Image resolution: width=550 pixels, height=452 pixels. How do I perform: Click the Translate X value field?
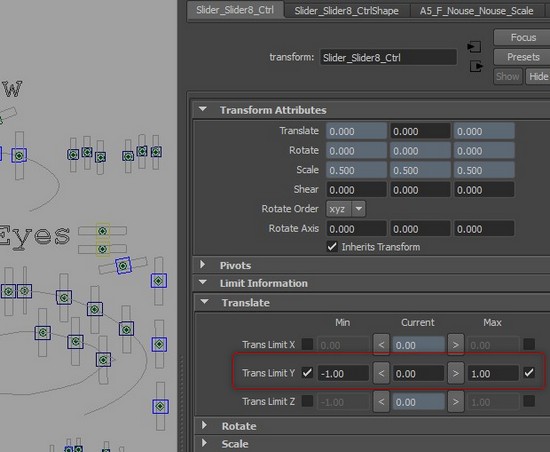coord(356,131)
